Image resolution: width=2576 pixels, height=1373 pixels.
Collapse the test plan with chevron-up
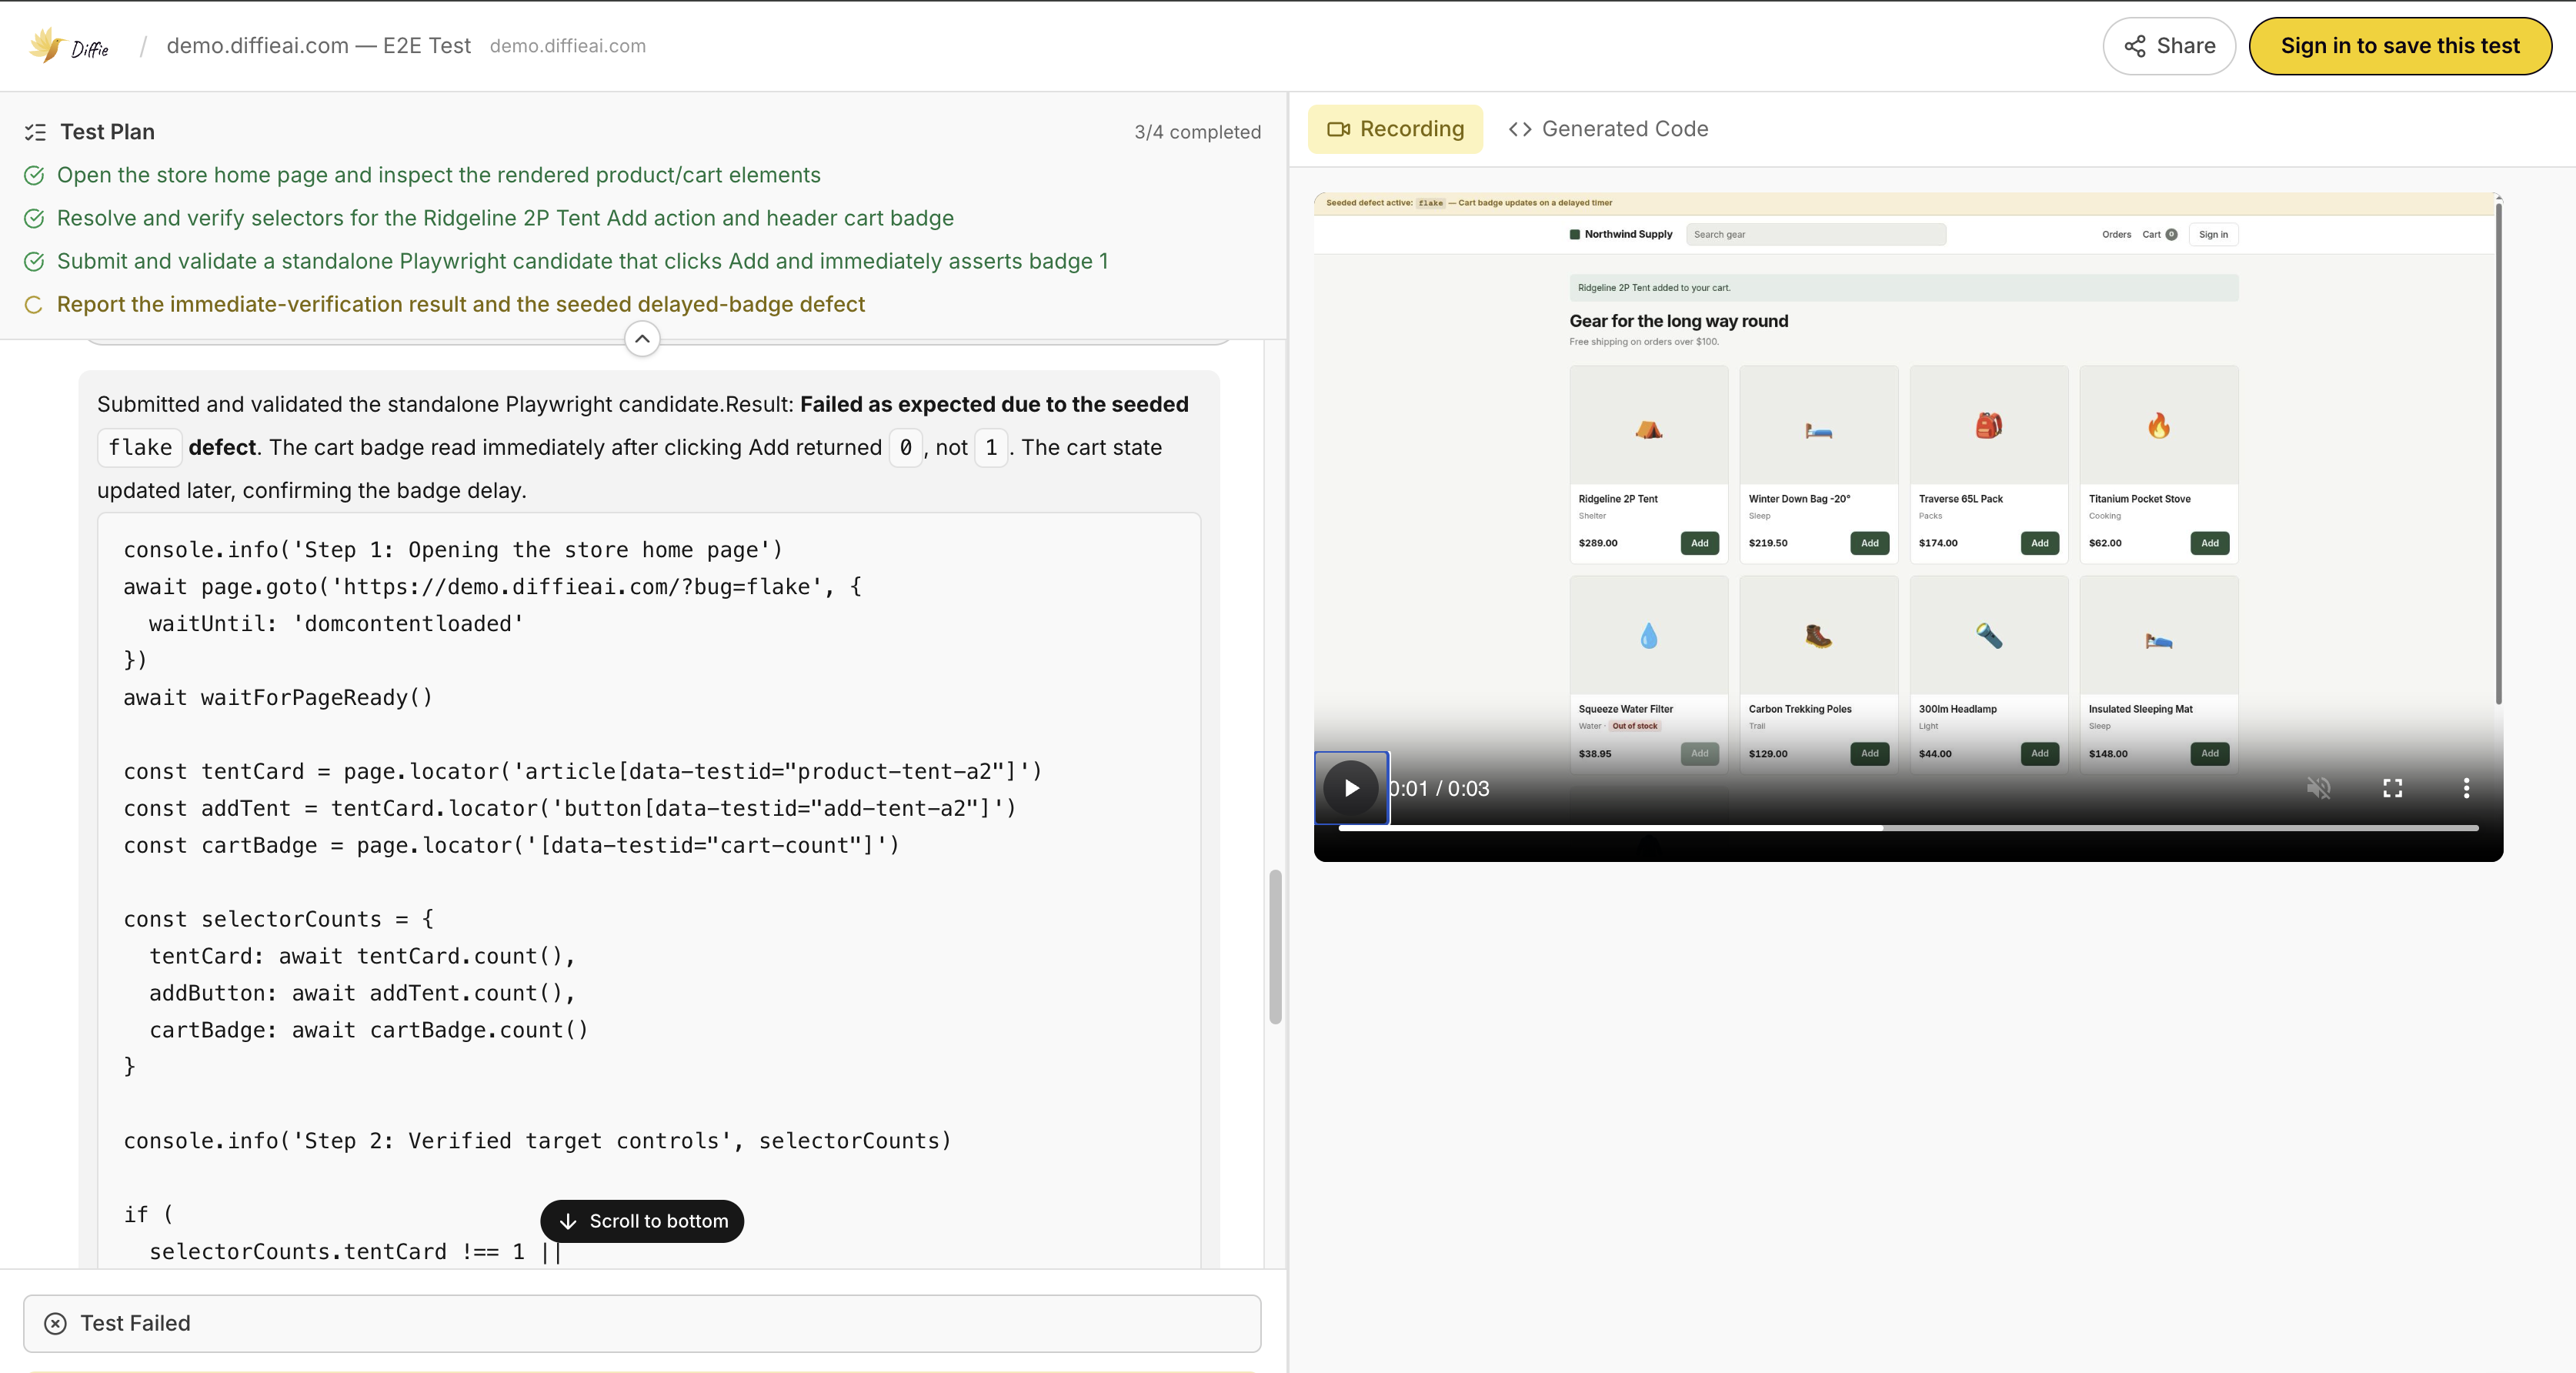pyautogui.click(x=642, y=339)
